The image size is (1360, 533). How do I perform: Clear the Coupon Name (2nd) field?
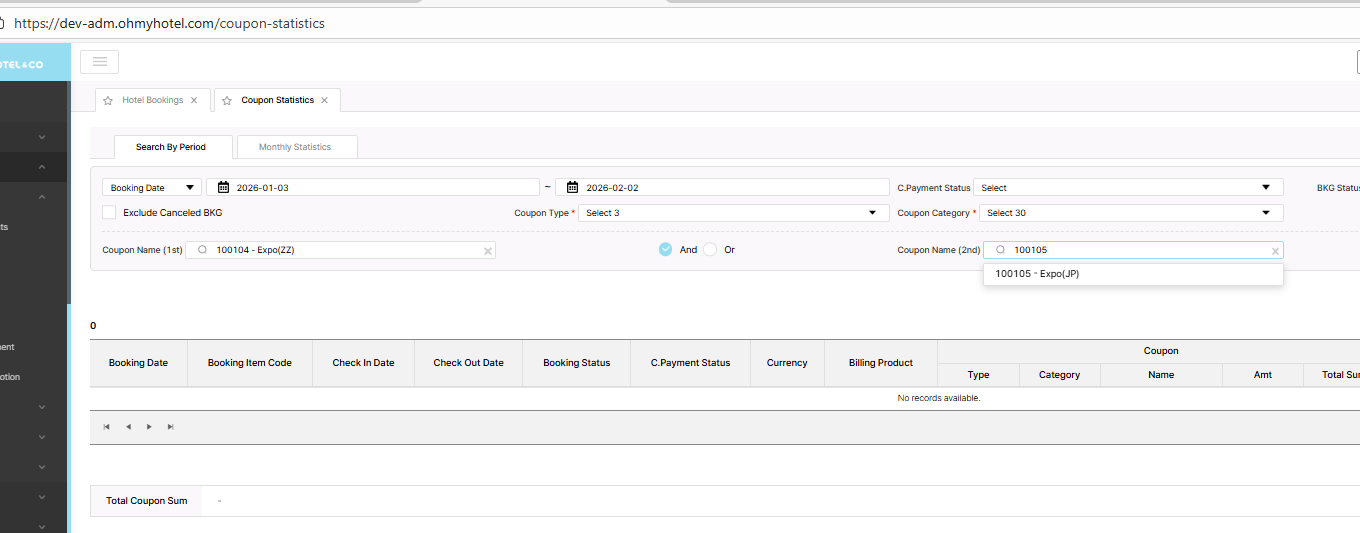click(1275, 251)
